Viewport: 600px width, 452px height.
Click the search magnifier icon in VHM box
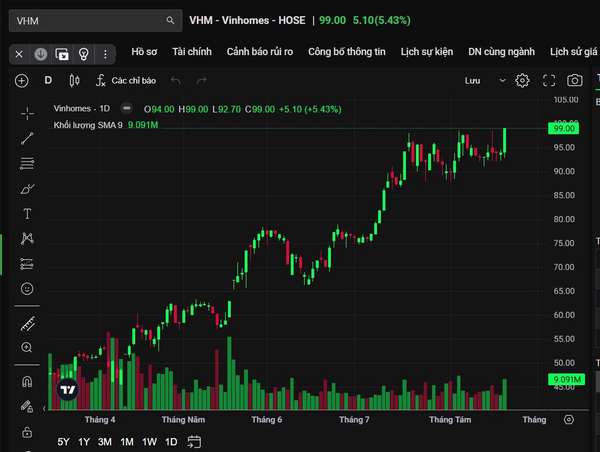(170, 20)
